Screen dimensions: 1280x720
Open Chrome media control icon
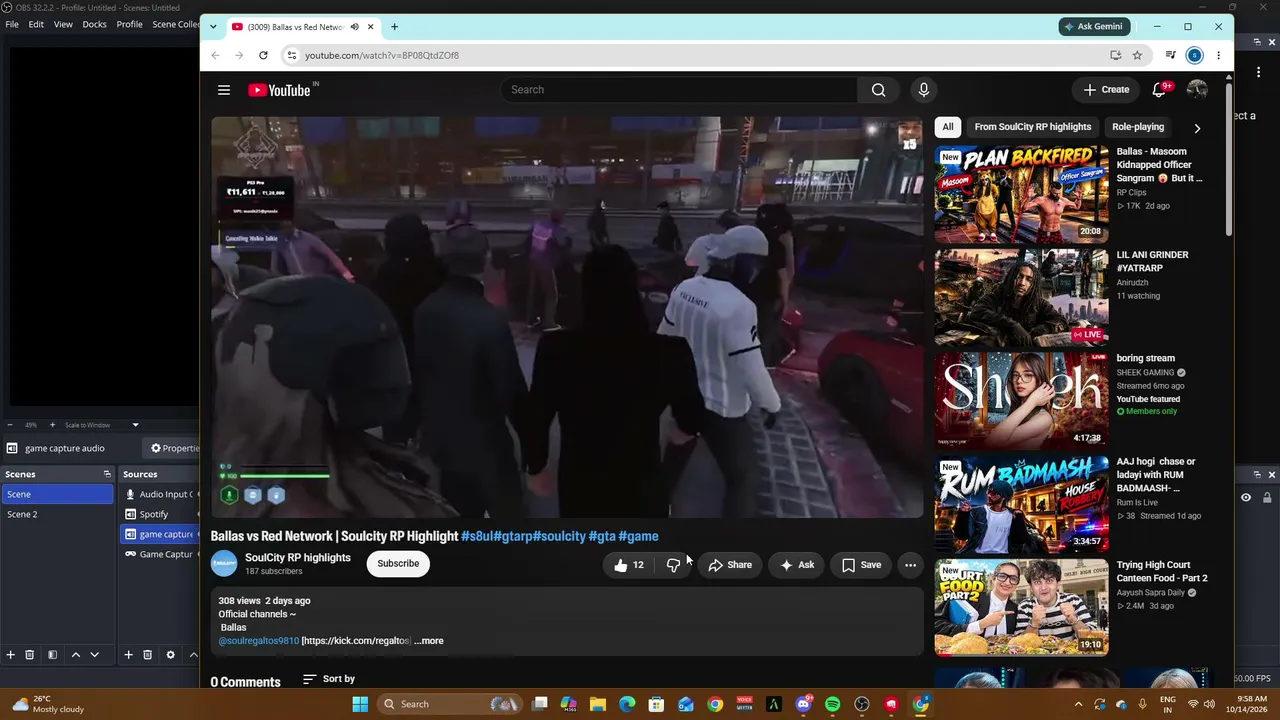coord(1170,55)
